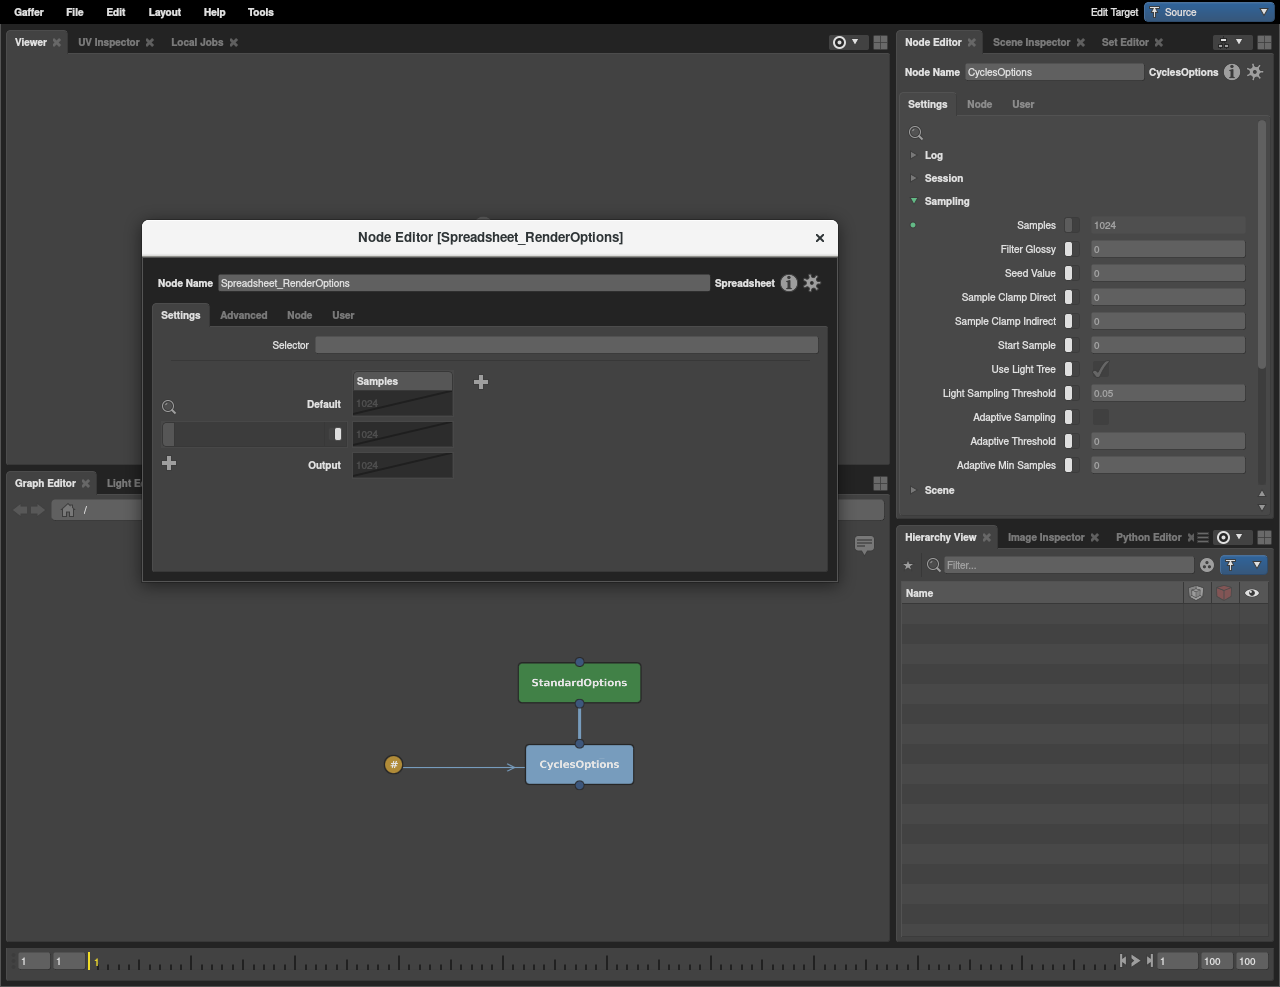Image resolution: width=1280 pixels, height=987 pixels.
Task: Click the Node Editor settings search magnifier
Action: click(916, 133)
